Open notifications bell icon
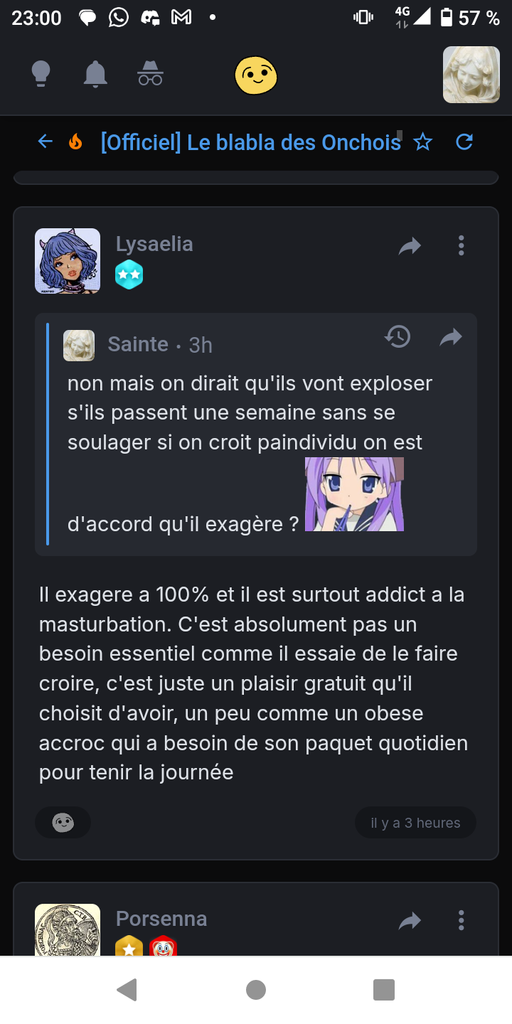This screenshot has height=1024, width=512. 95,74
